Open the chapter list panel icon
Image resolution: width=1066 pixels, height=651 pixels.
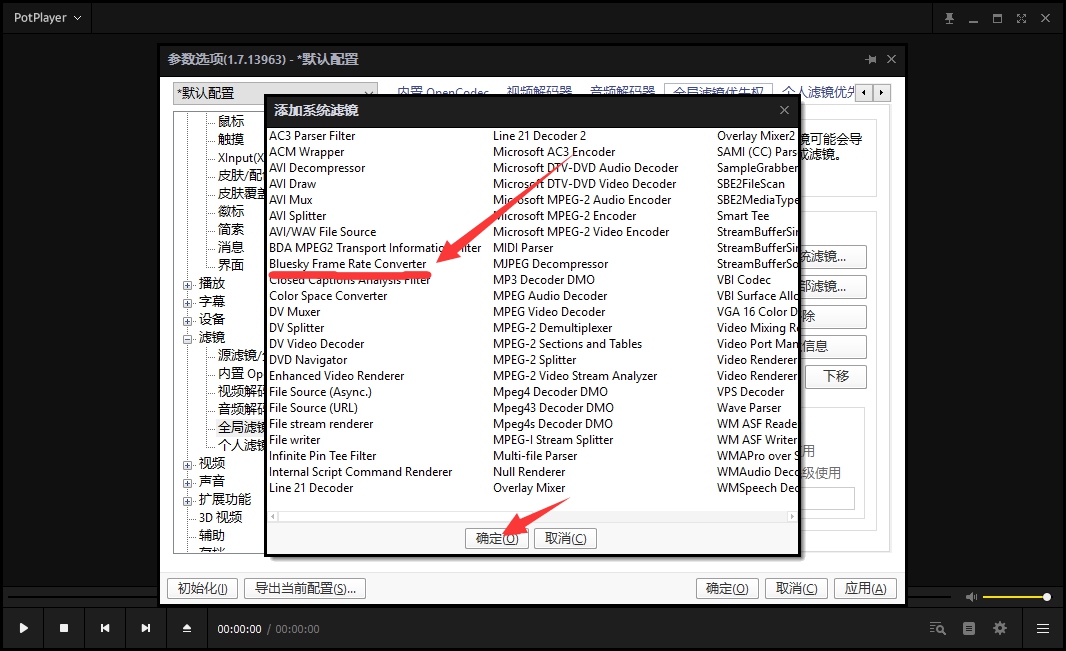pos(969,629)
